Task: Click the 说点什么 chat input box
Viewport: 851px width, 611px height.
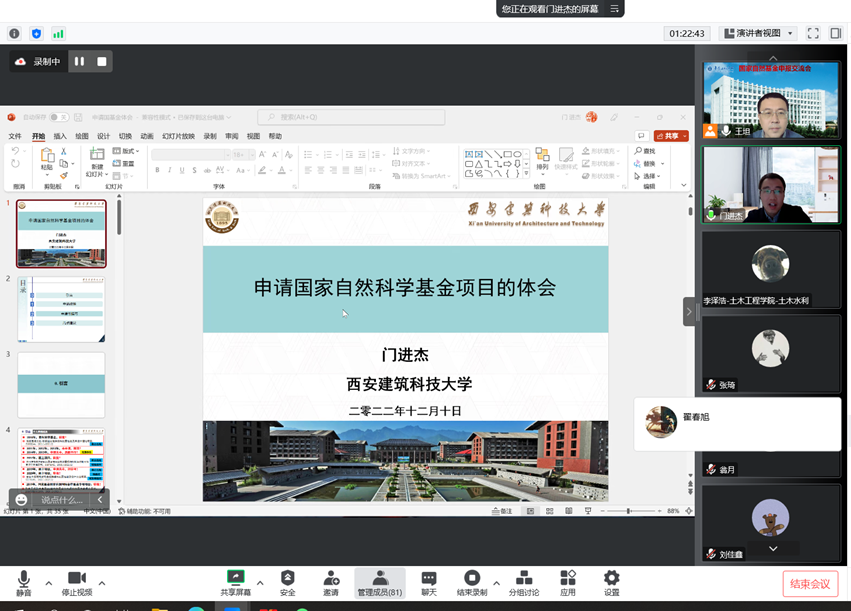Action: (61, 500)
